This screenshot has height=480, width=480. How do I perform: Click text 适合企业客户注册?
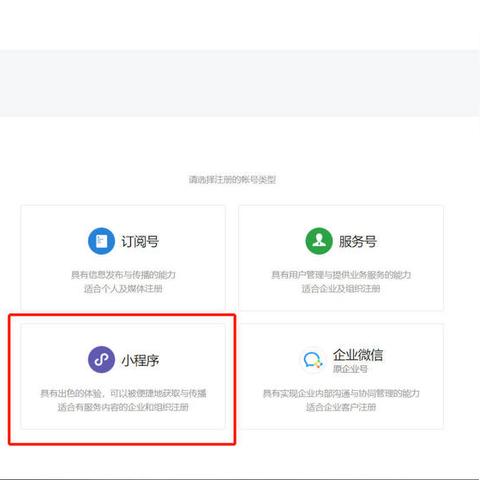341,407
